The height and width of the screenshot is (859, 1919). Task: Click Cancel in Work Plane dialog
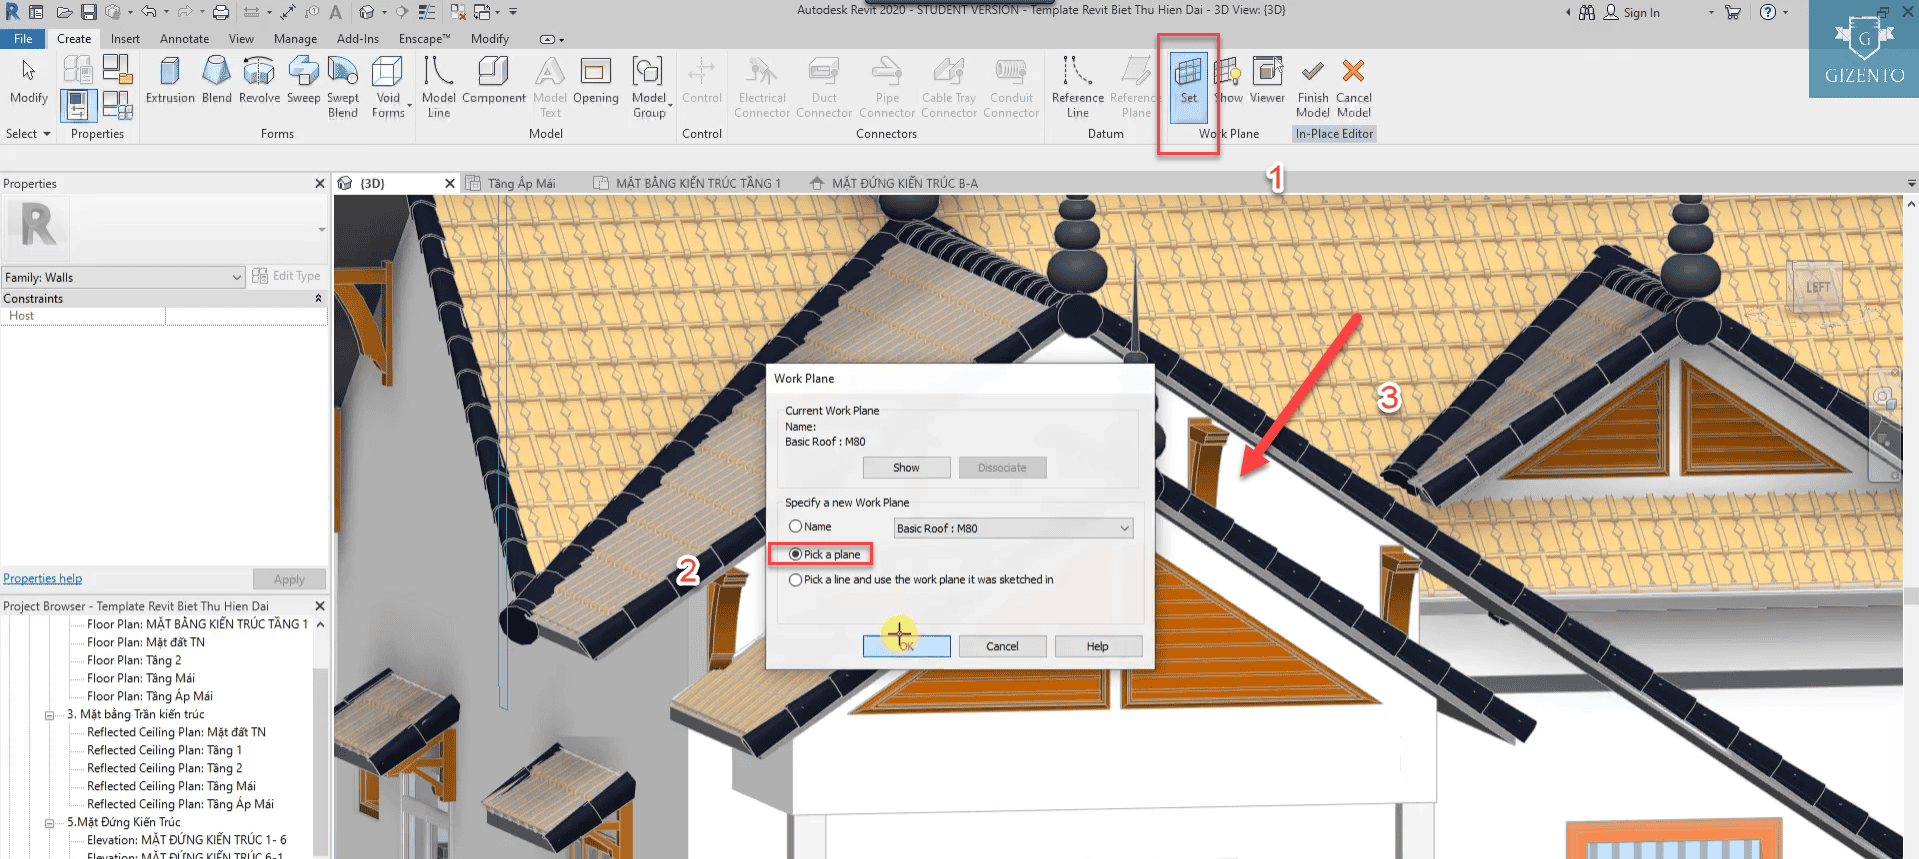tap(1002, 646)
